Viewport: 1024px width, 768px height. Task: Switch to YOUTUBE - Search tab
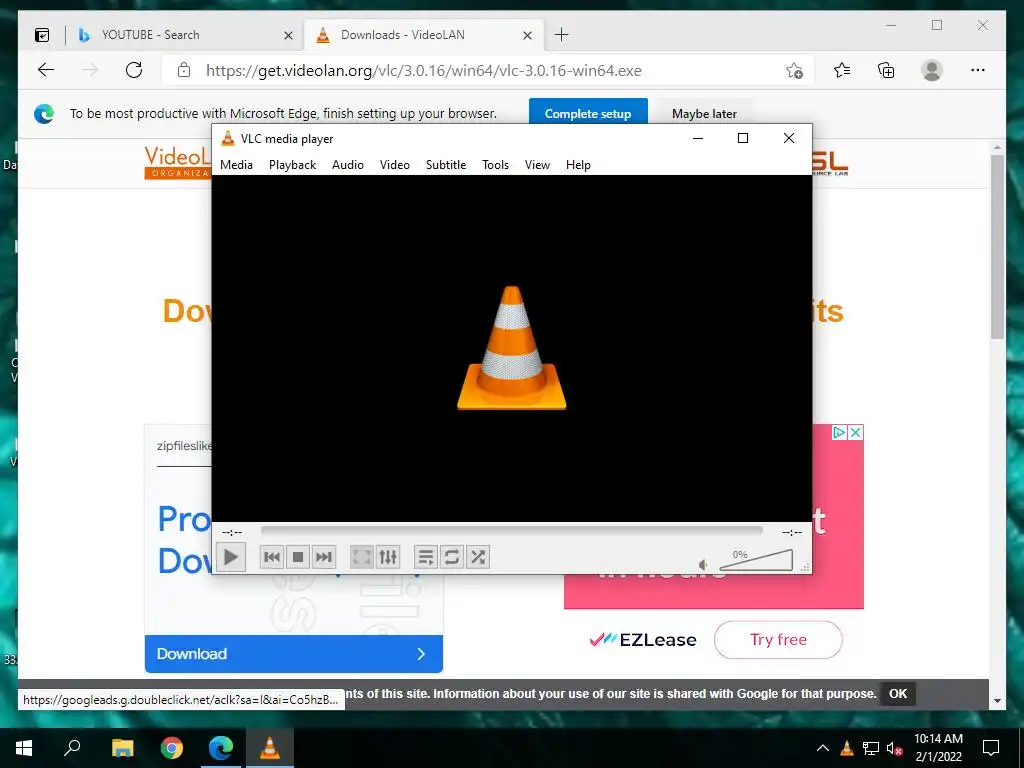[186, 35]
